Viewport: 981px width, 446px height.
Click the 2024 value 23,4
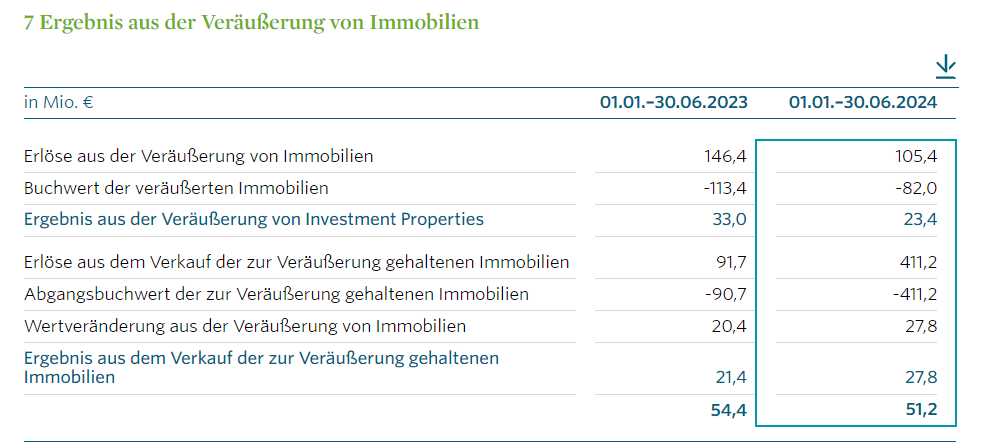(x=918, y=219)
